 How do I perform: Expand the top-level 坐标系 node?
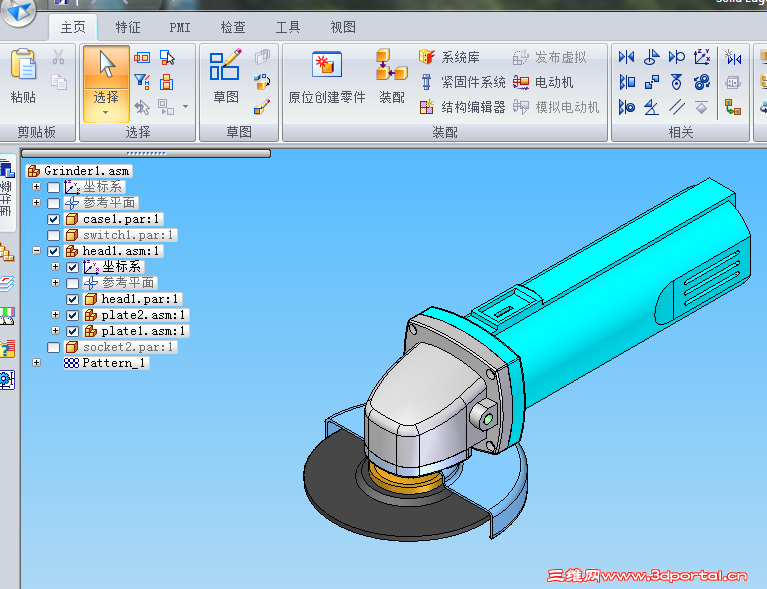(x=37, y=186)
